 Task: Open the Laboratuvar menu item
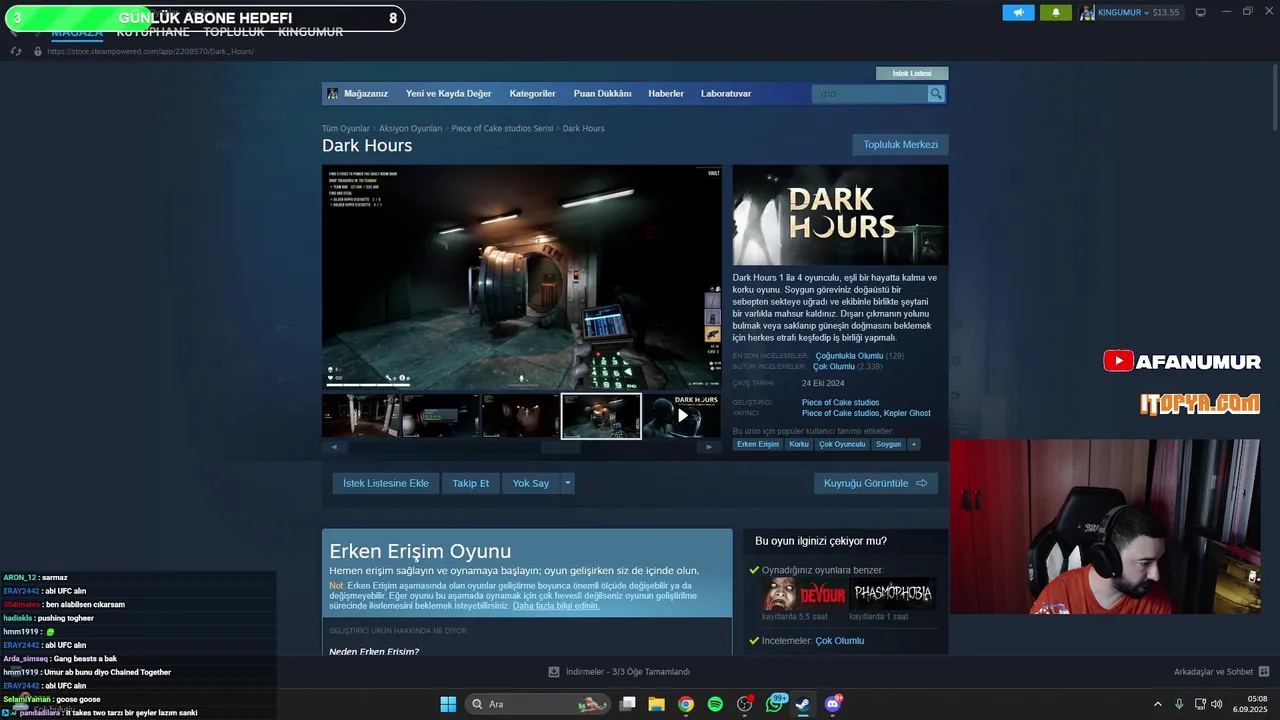[x=726, y=93]
